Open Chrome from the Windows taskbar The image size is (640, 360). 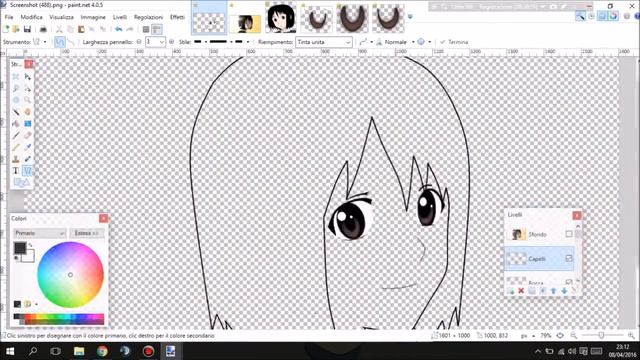(x=102, y=351)
